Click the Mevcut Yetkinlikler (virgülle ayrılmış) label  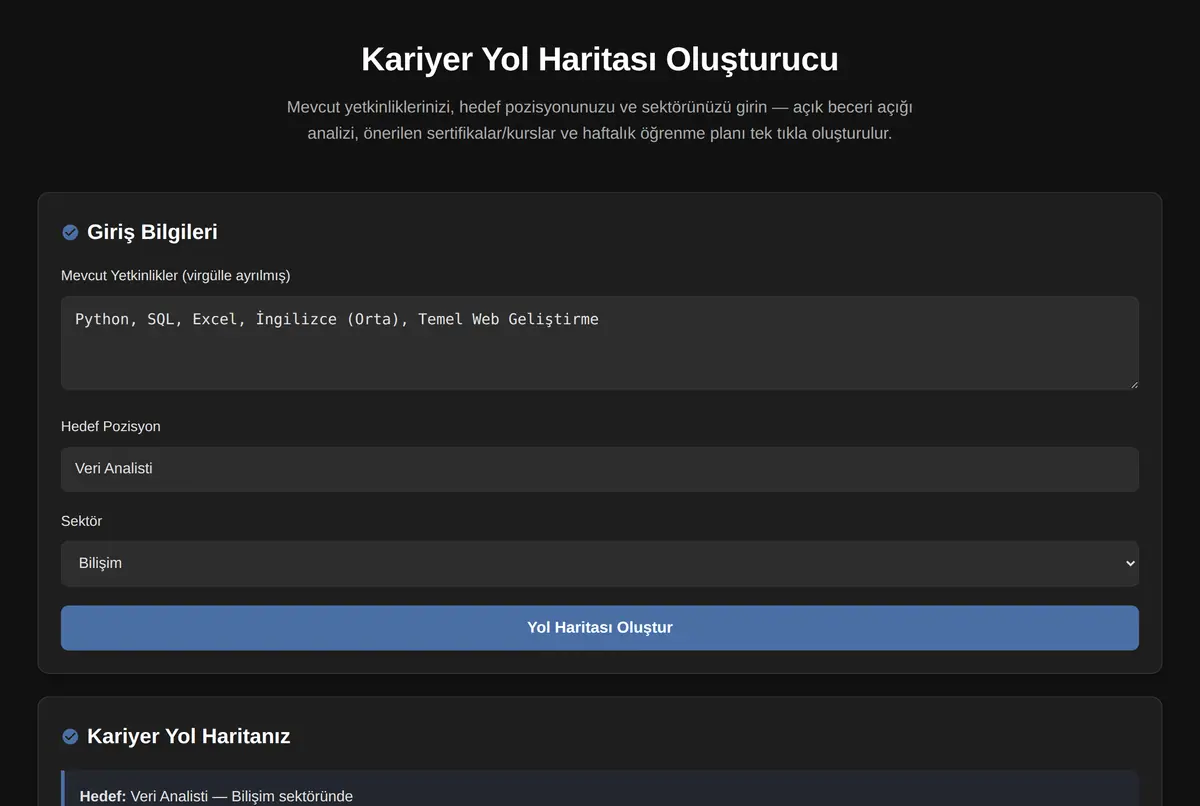[176, 275]
